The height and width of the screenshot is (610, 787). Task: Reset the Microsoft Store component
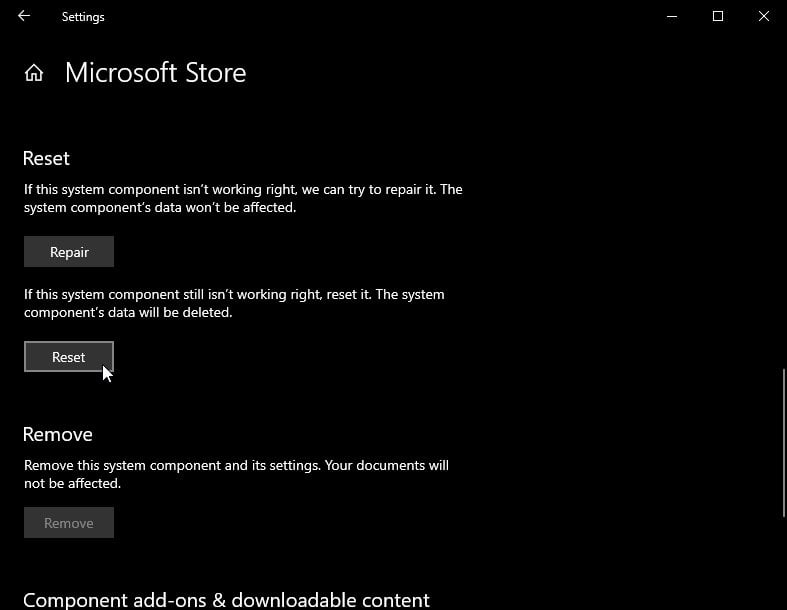point(69,357)
